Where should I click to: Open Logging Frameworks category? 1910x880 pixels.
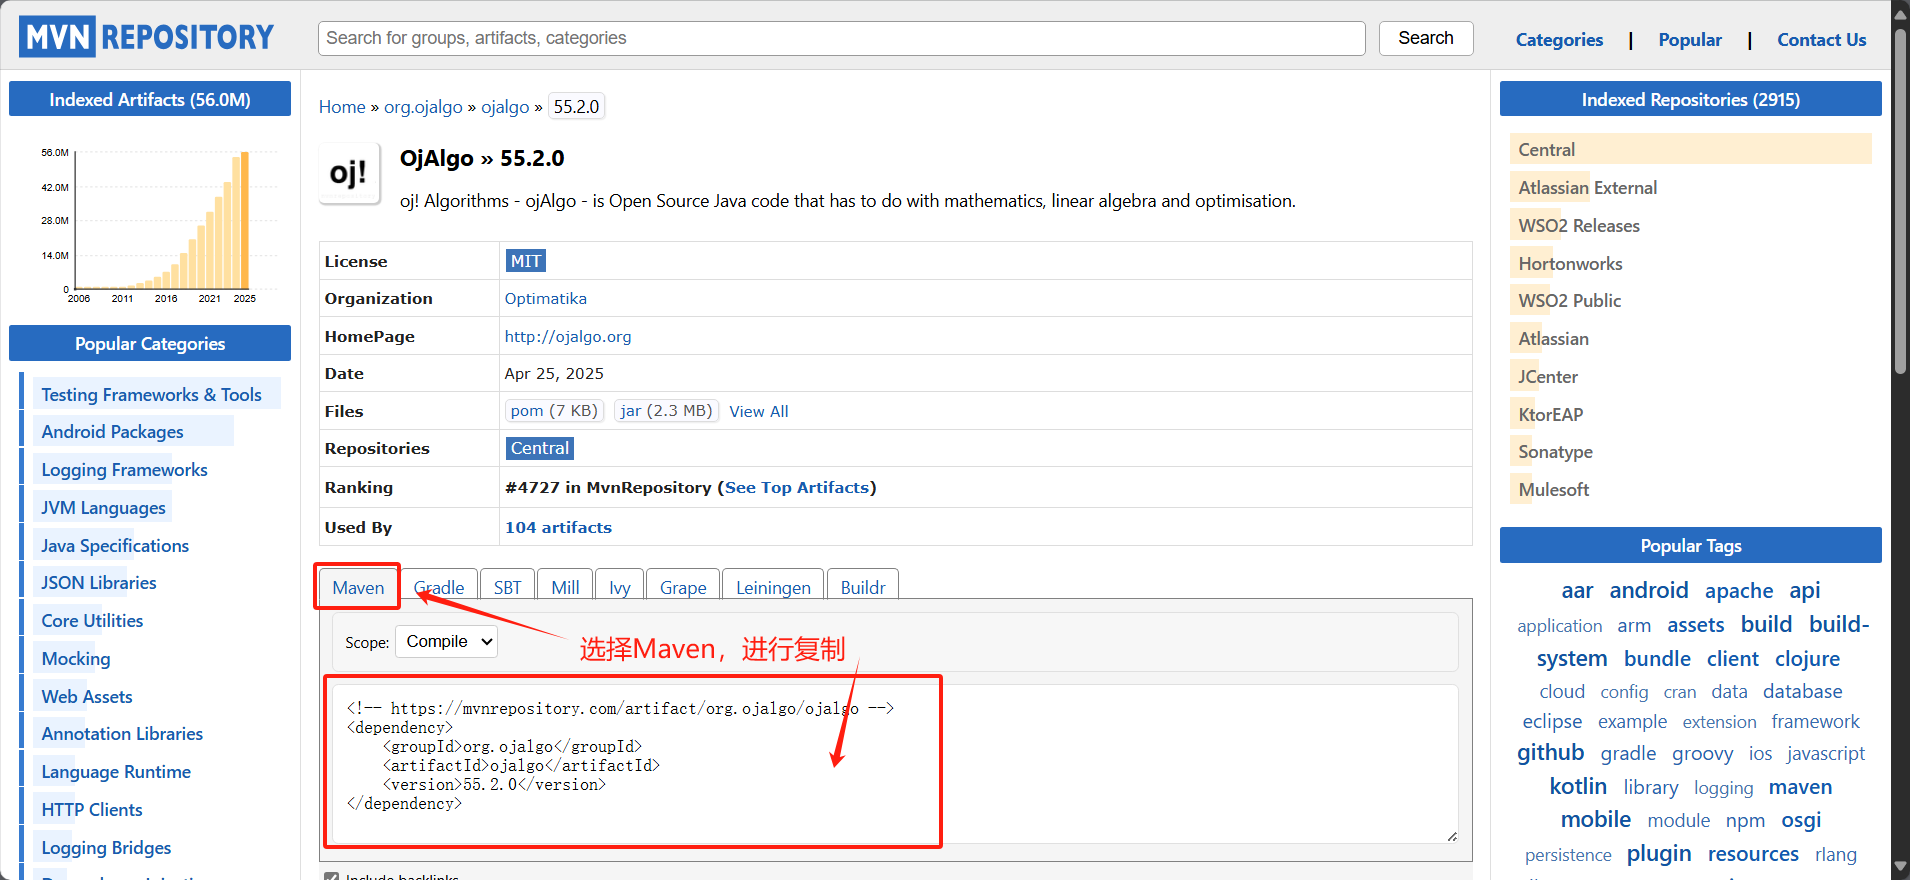point(124,470)
